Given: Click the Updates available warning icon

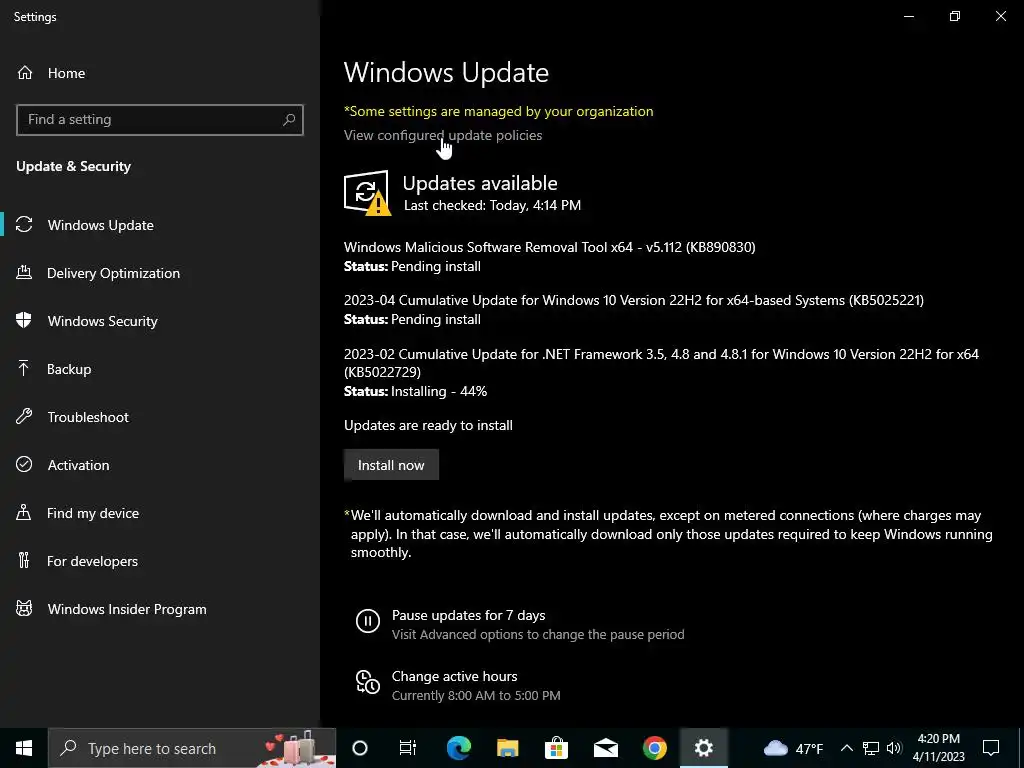Looking at the screenshot, I should click(367, 193).
